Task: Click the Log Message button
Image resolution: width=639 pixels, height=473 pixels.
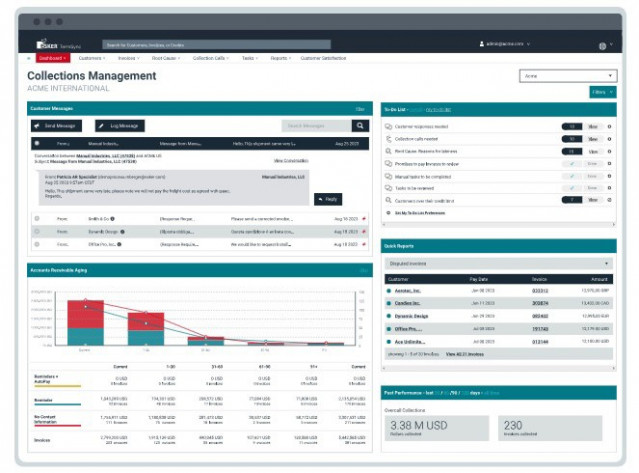Action: pos(120,126)
